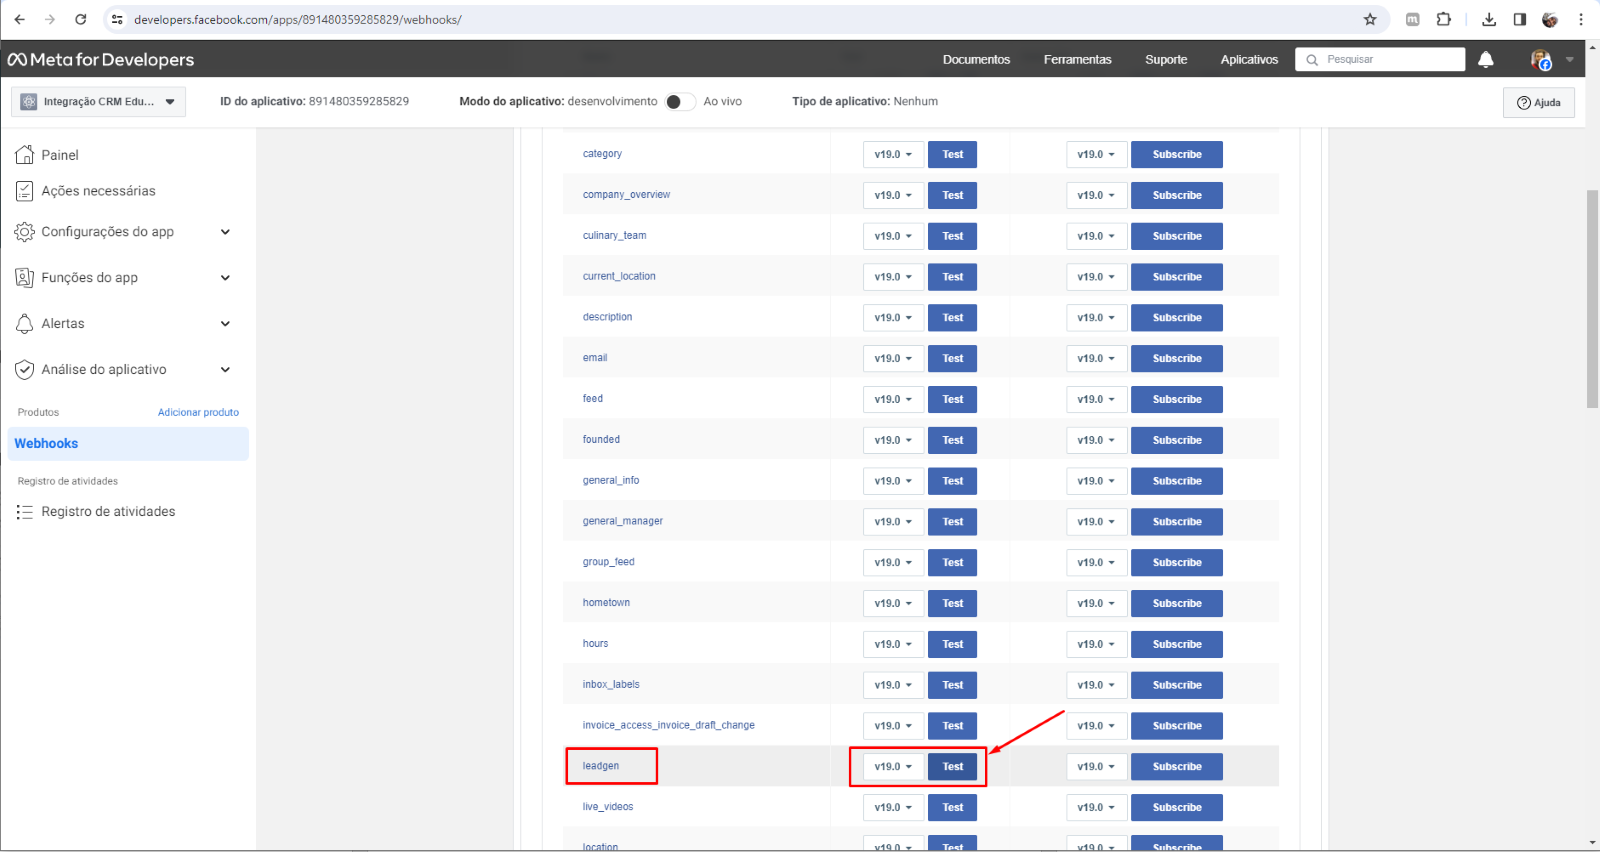Open email test version dropdown
The height and width of the screenshot is (852, 1600).
pyautogui.click(x=894, y=359)
